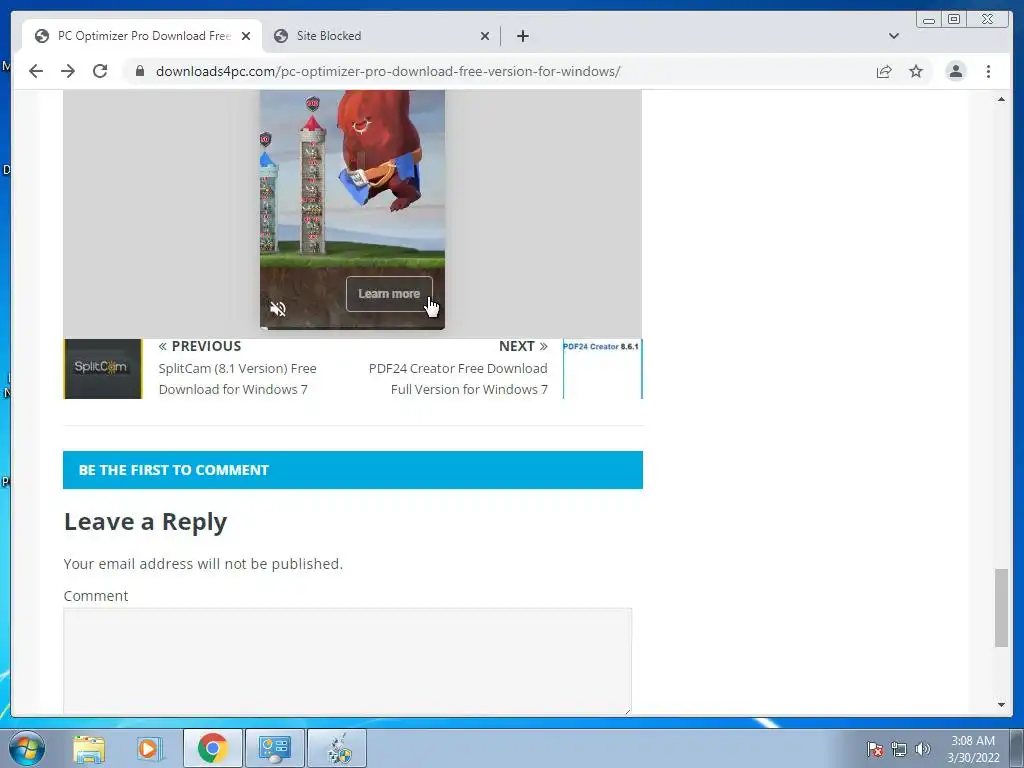Click the padlock site info icon
This screenshot has width=1024, height=768.
[140, 71]
